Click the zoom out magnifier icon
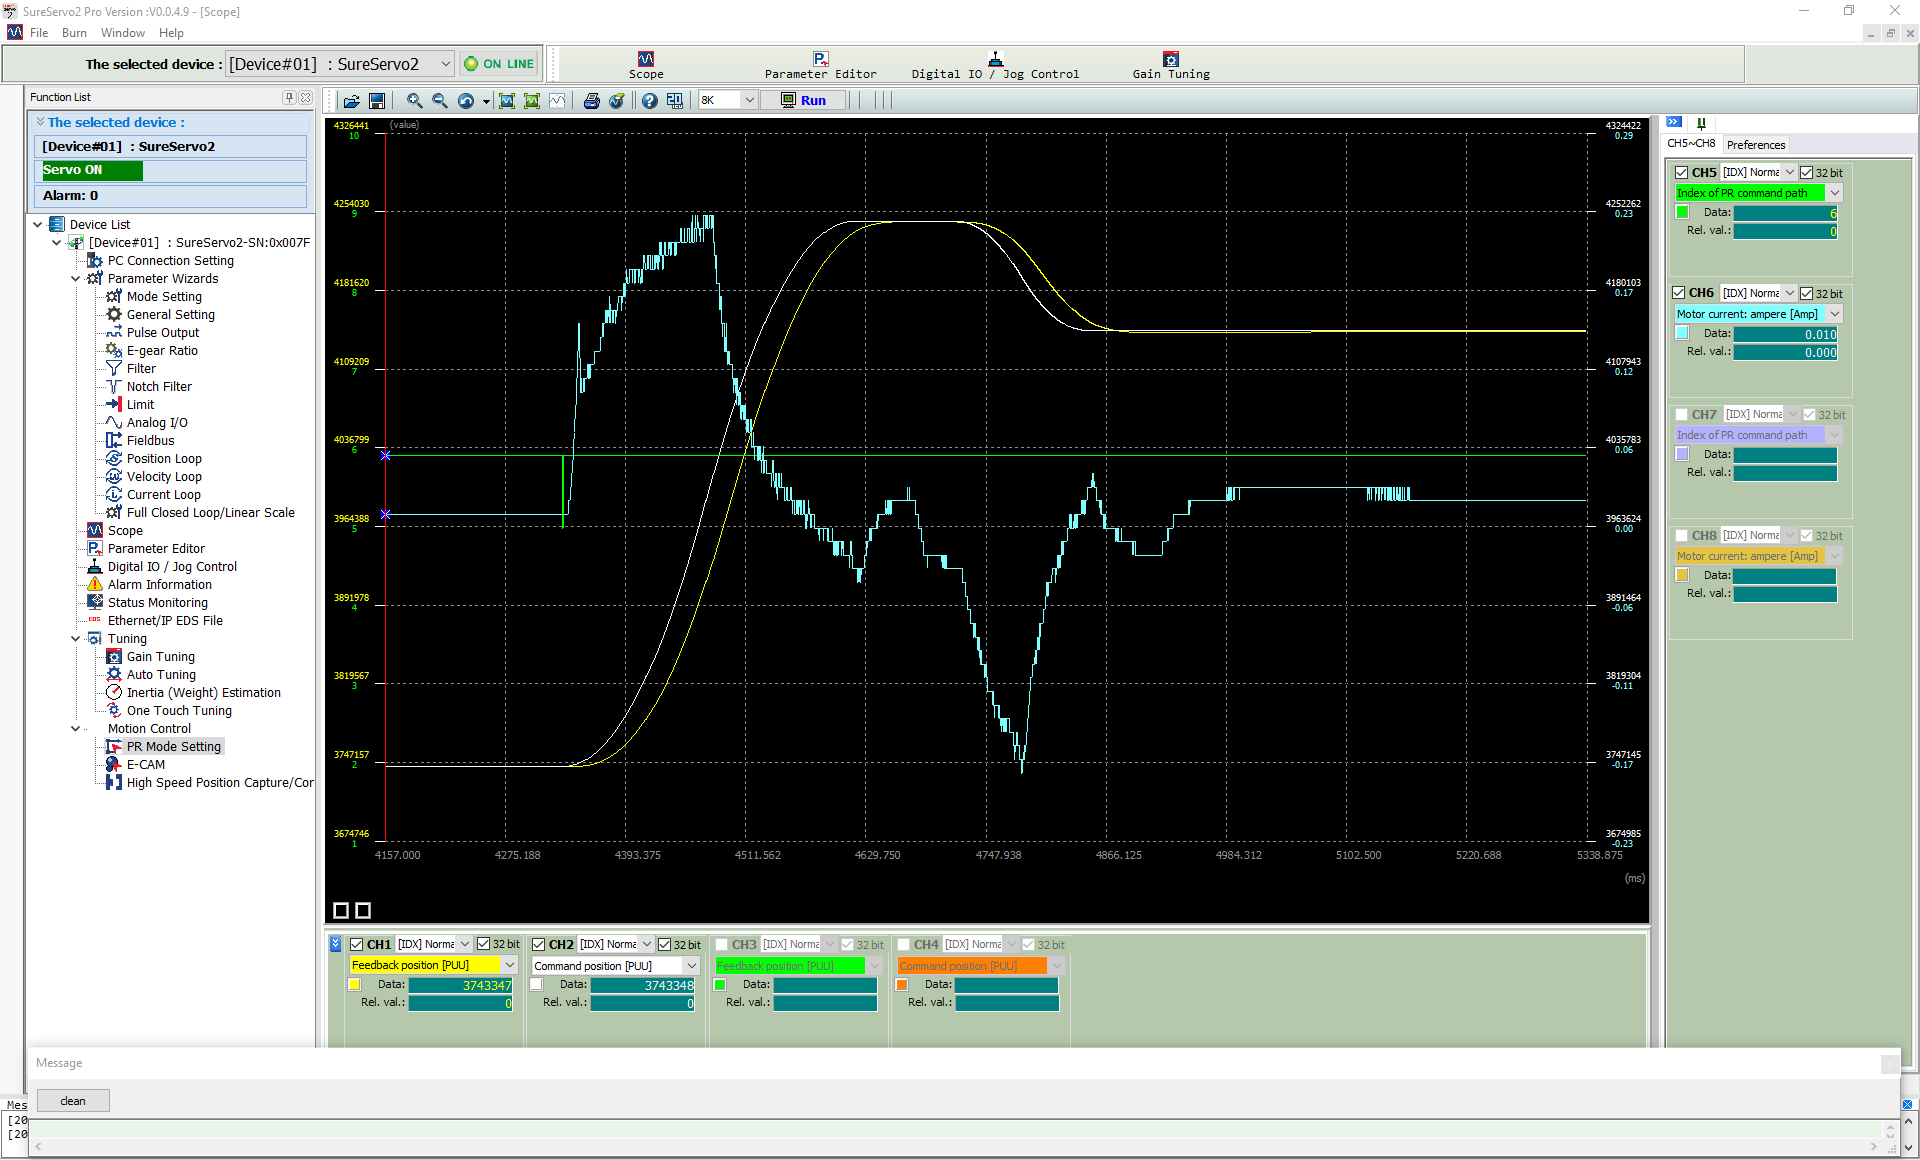Viewport: 1920px width, 1160px height. [440, 101]
